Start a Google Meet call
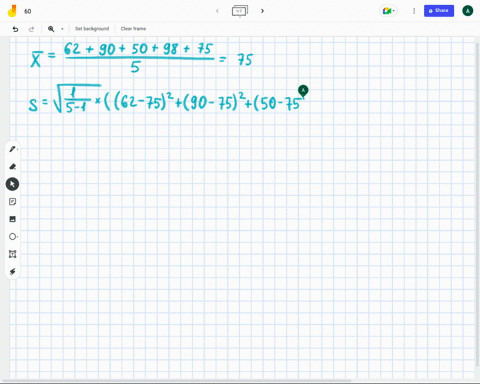Viewport: 480px width, 384px height. coord(388,11)
